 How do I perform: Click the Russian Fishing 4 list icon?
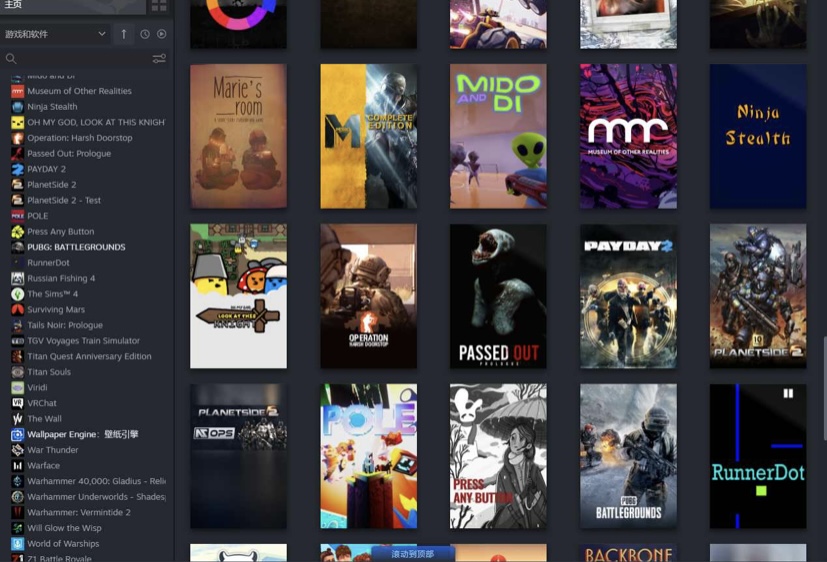(17, 278)
